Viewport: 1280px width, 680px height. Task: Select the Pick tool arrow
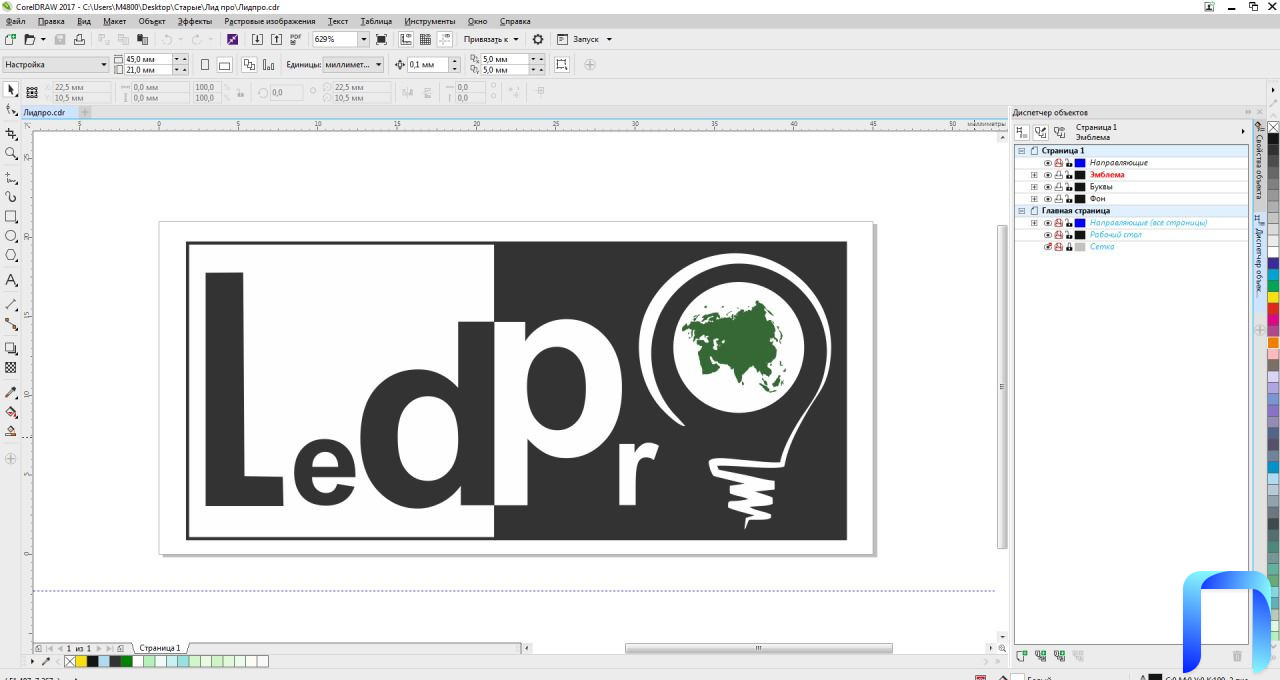point(11,90)
